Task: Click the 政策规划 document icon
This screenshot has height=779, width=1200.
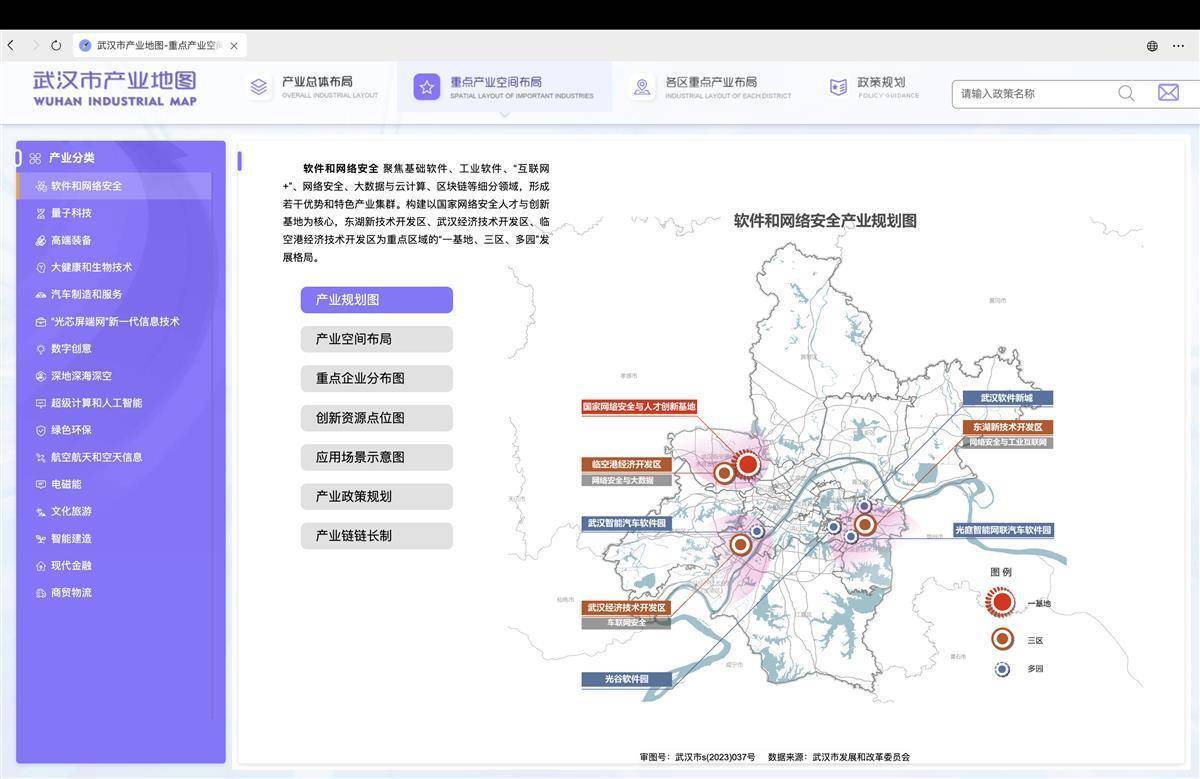Action: [x=838, y=87]
